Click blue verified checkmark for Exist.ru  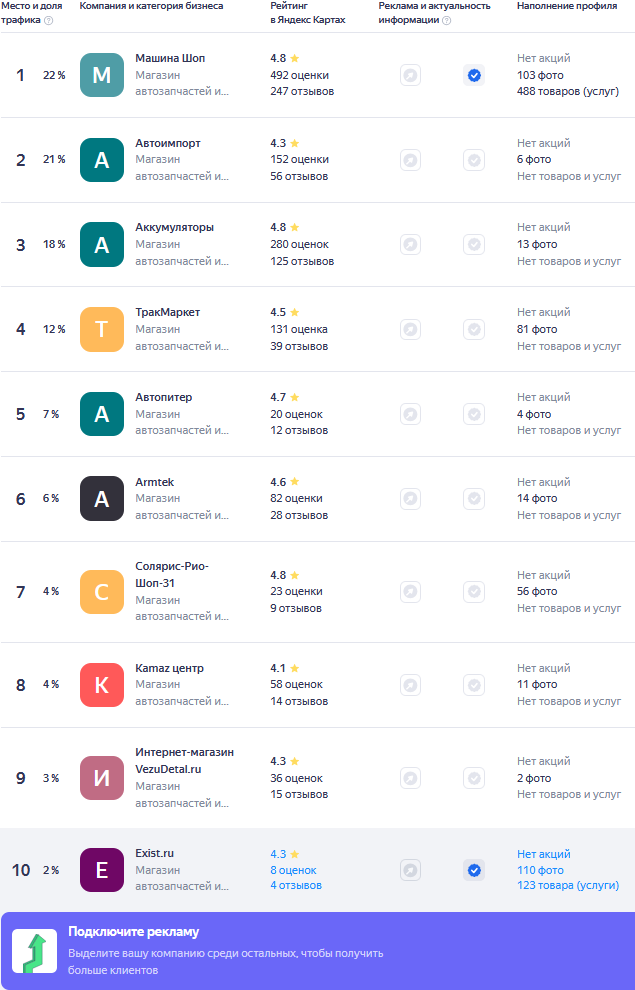coord(474,870)
